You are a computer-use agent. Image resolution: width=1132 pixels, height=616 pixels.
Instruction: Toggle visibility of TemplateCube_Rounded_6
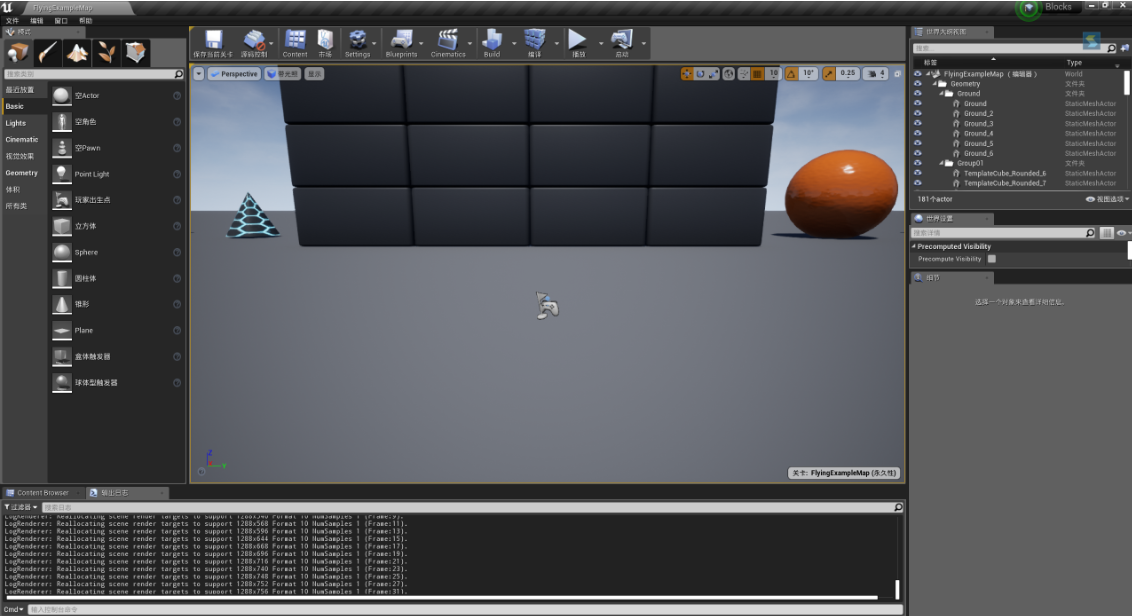coord(917,174)
